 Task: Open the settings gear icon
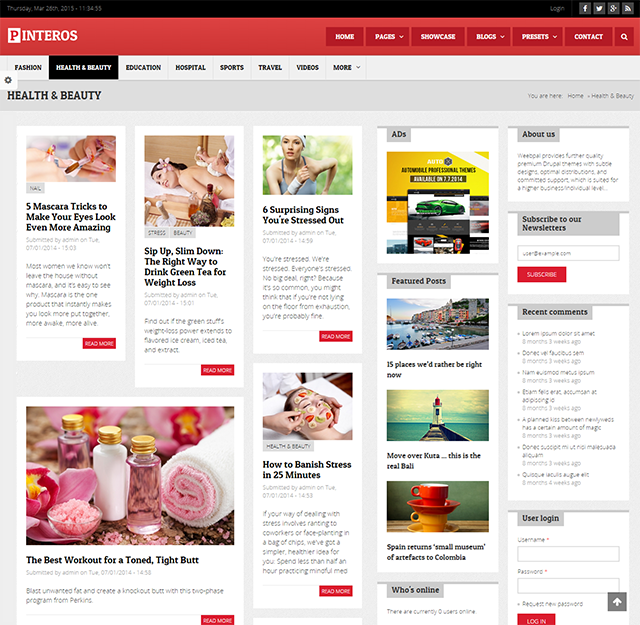(x=8, y=80)
